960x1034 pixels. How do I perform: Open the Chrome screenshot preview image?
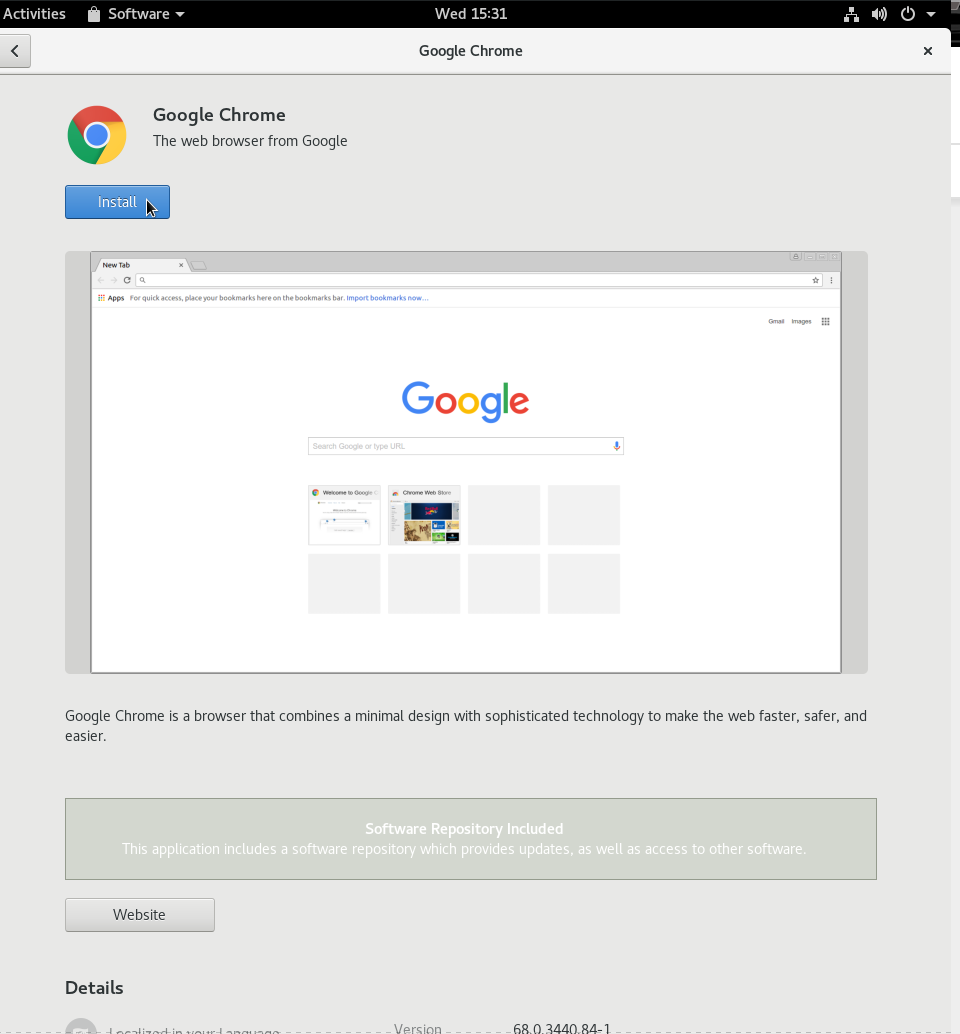click(x=466, y=462)
